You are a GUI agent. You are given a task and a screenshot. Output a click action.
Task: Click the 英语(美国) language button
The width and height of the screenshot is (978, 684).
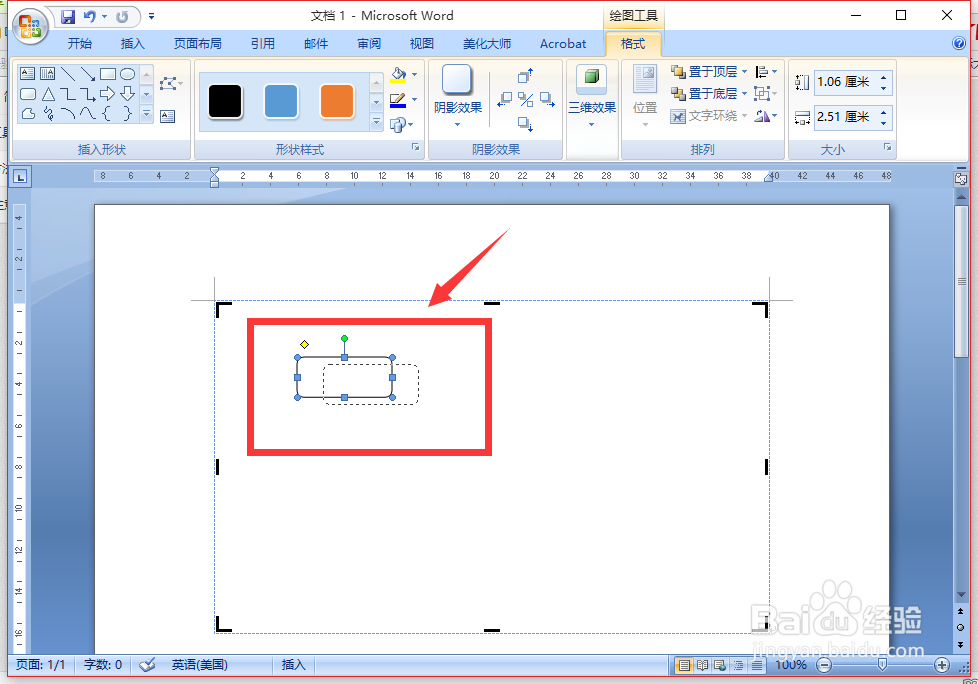pos(200,665)
